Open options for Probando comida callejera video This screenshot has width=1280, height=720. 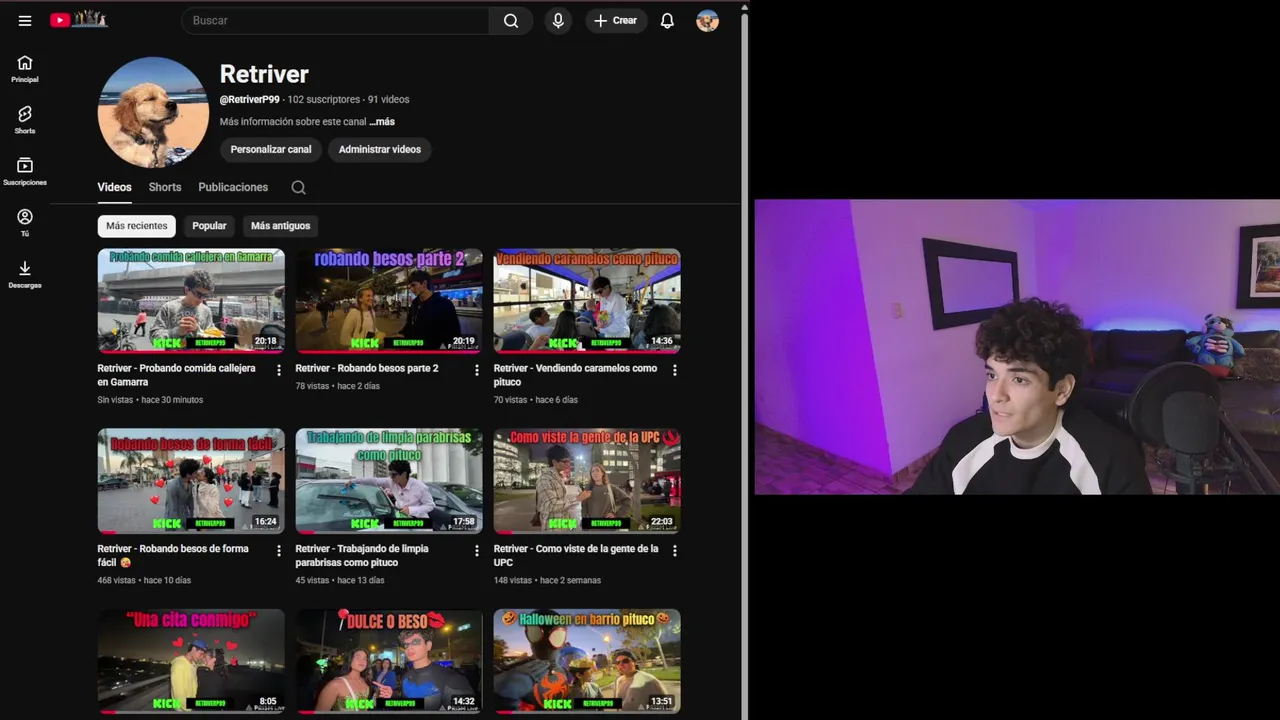click(x=279, y=370)
